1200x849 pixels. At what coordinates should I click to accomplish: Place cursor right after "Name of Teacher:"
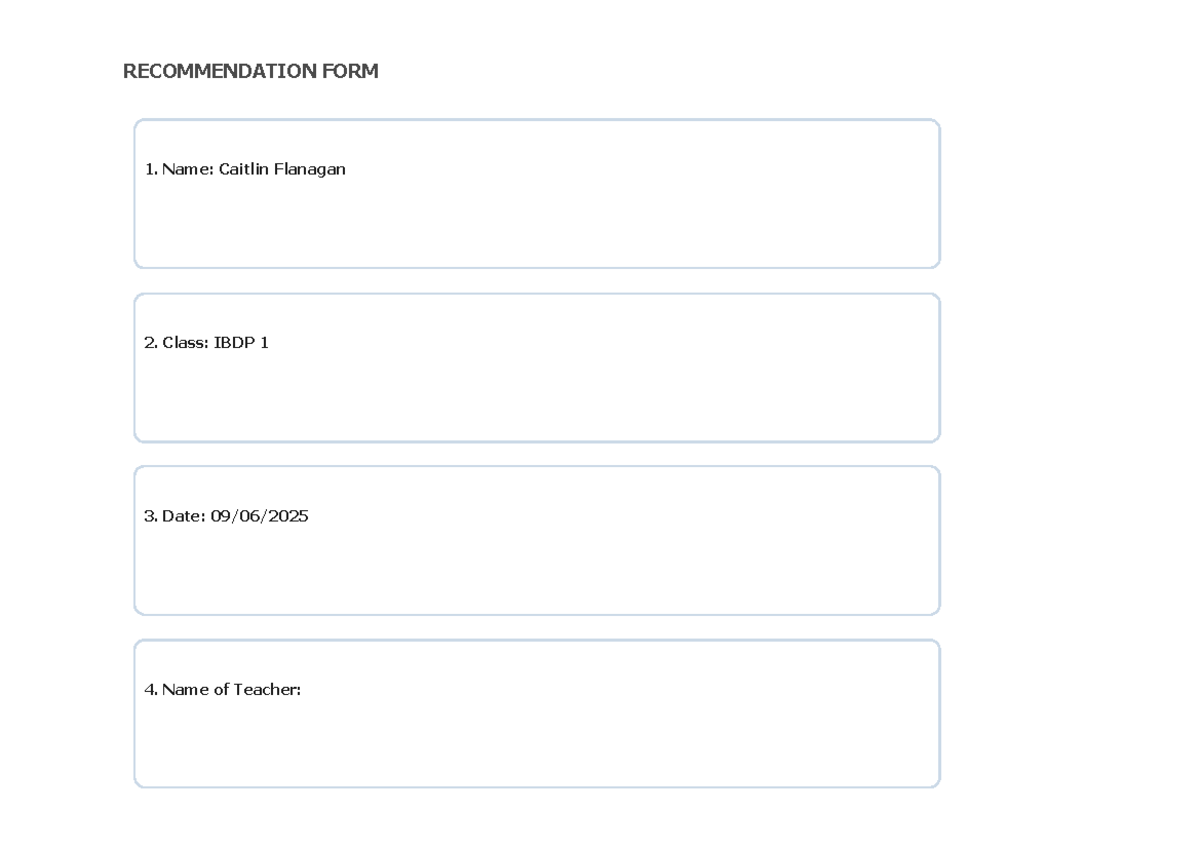(303, 689)
